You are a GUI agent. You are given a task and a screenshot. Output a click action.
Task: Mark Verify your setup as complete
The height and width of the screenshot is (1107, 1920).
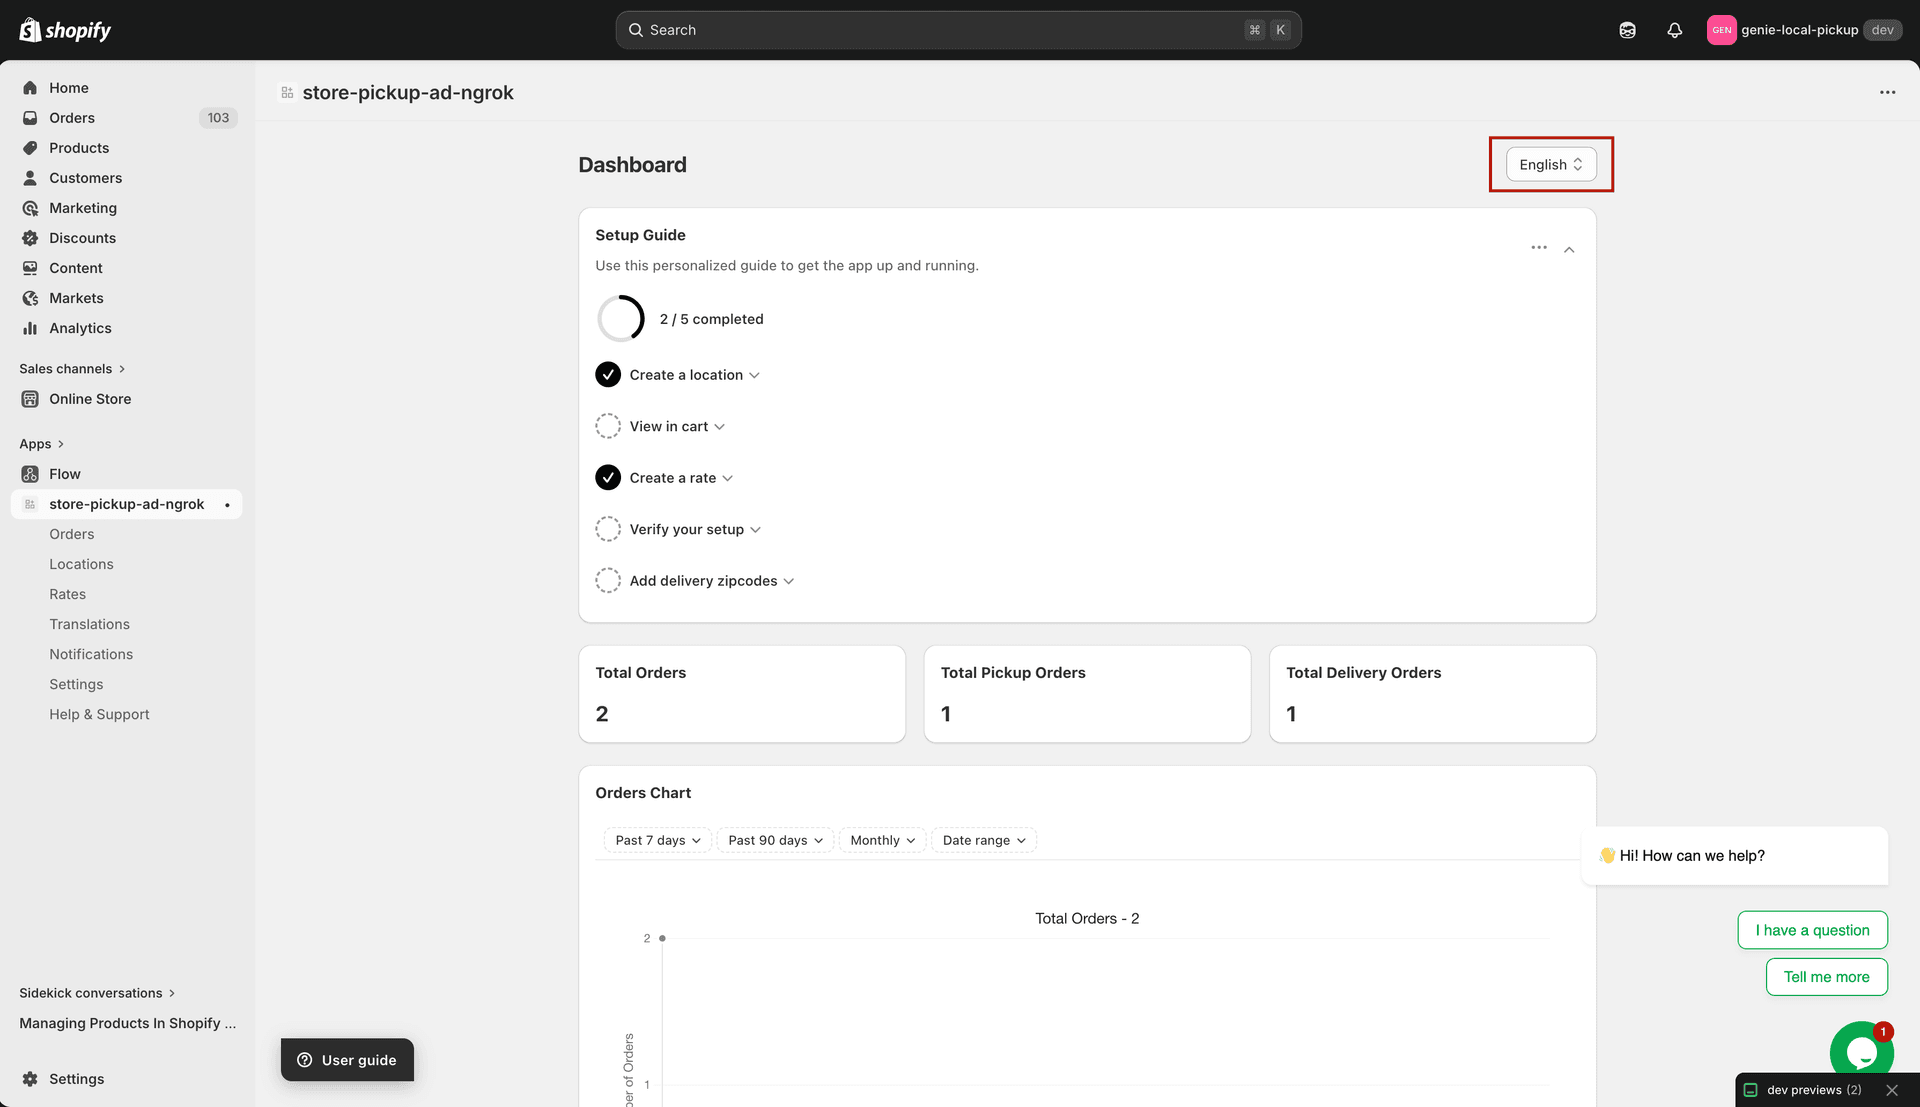click(608, 528)
